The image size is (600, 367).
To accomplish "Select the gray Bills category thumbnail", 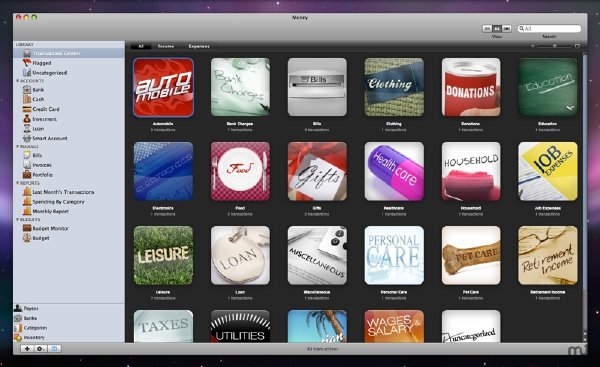I will tap(317, 87).
